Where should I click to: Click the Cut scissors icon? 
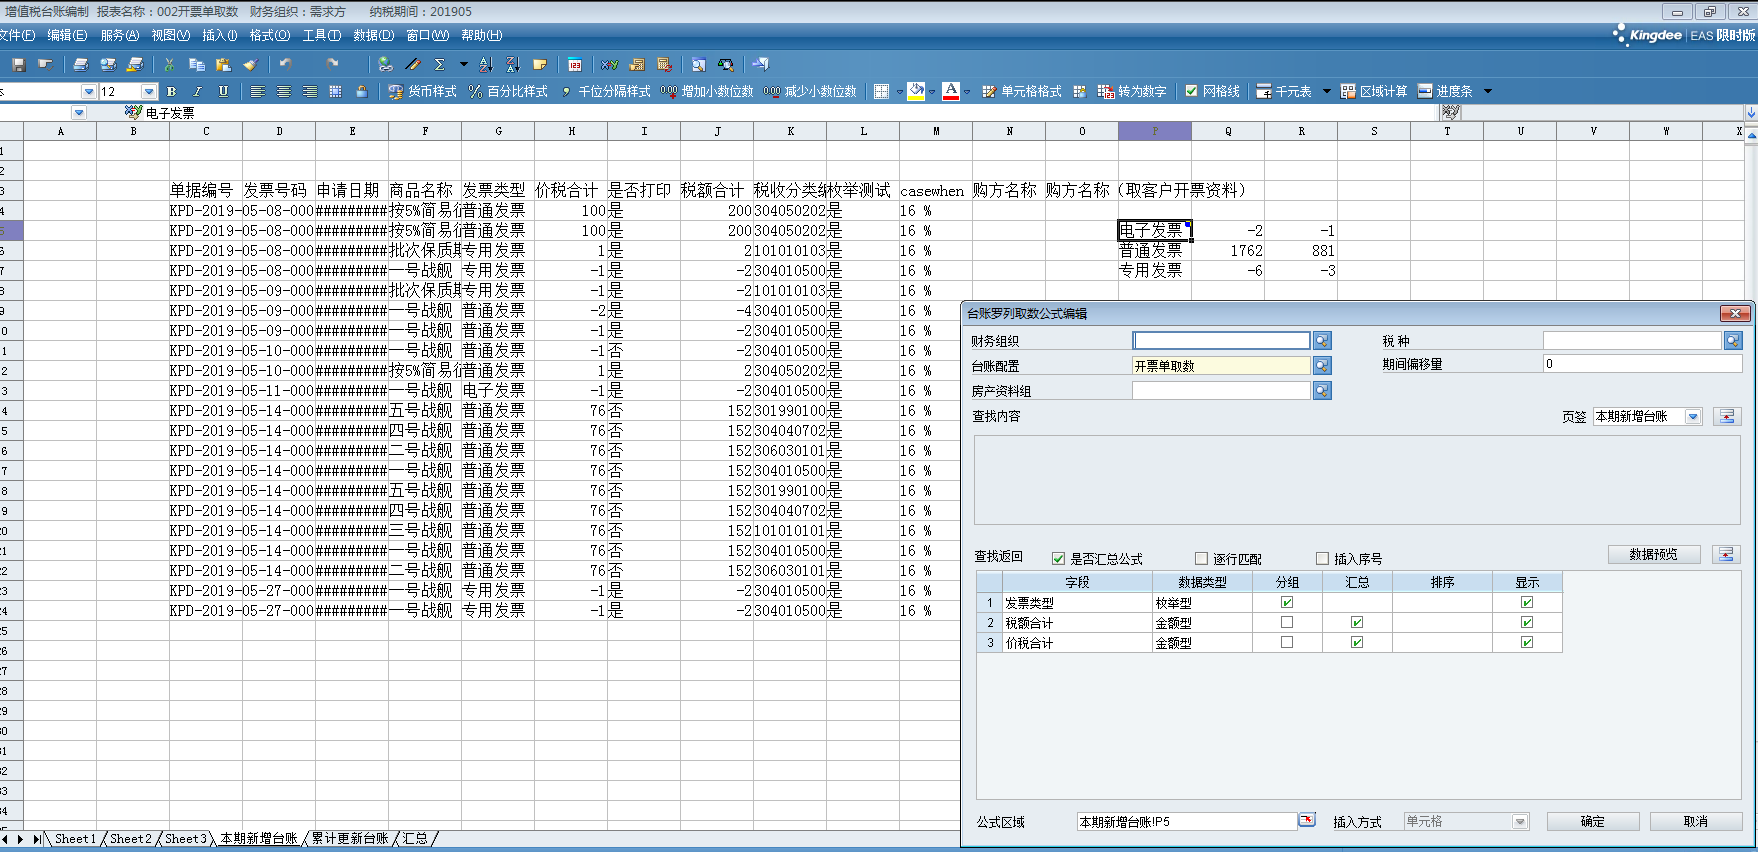click(170, 64)
